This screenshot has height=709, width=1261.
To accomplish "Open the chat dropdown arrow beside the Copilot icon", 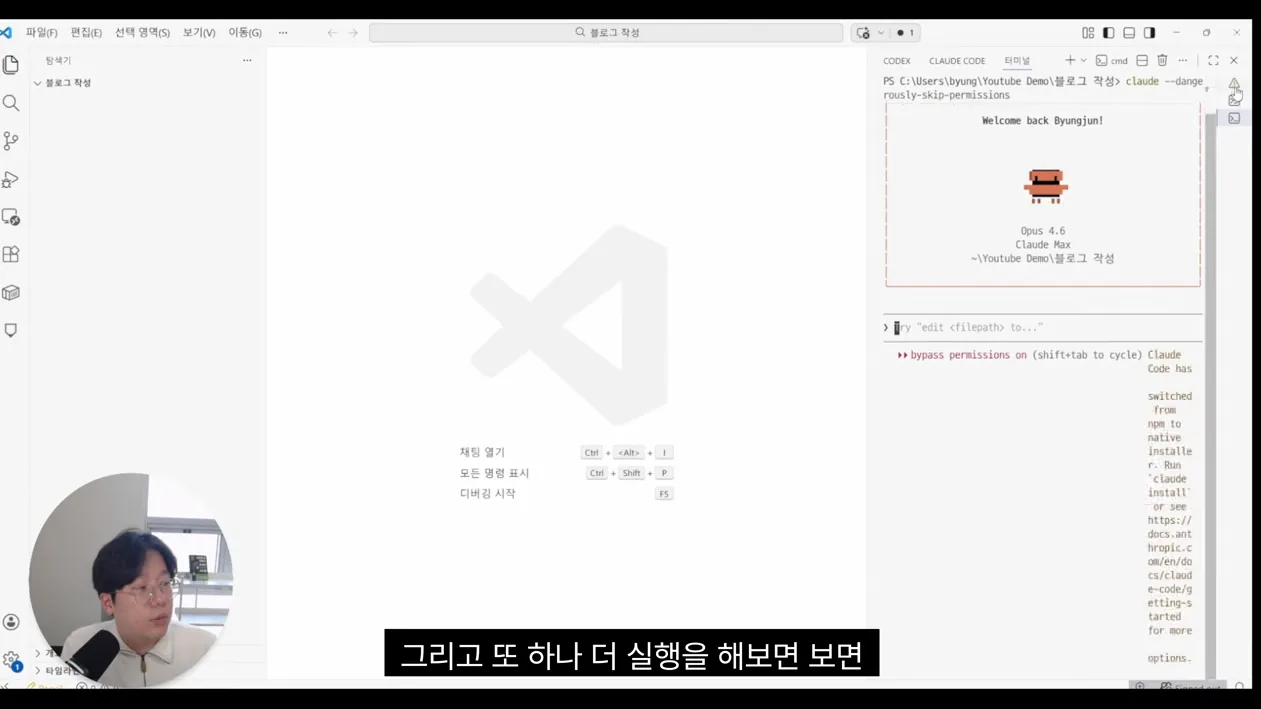I will click(880, 33).
